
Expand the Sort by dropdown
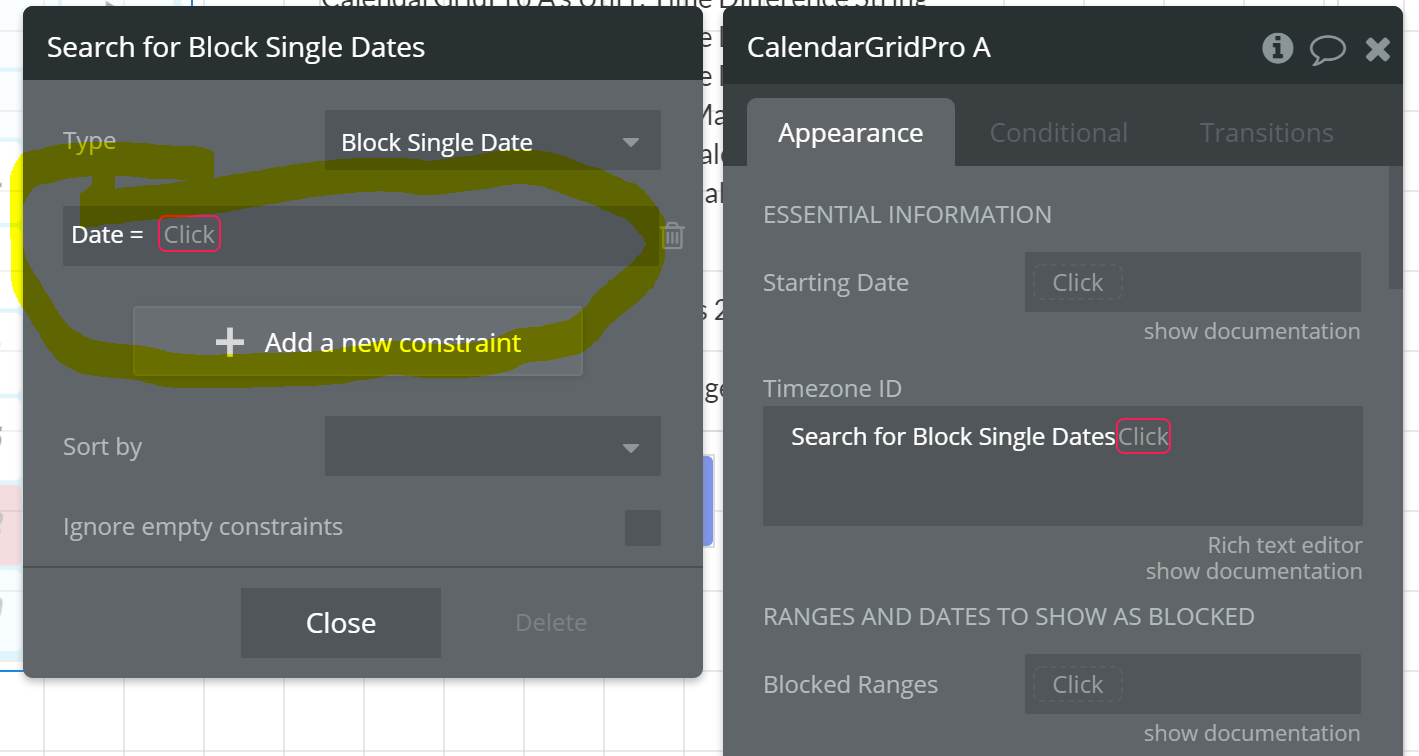click(x=492, y=447)
